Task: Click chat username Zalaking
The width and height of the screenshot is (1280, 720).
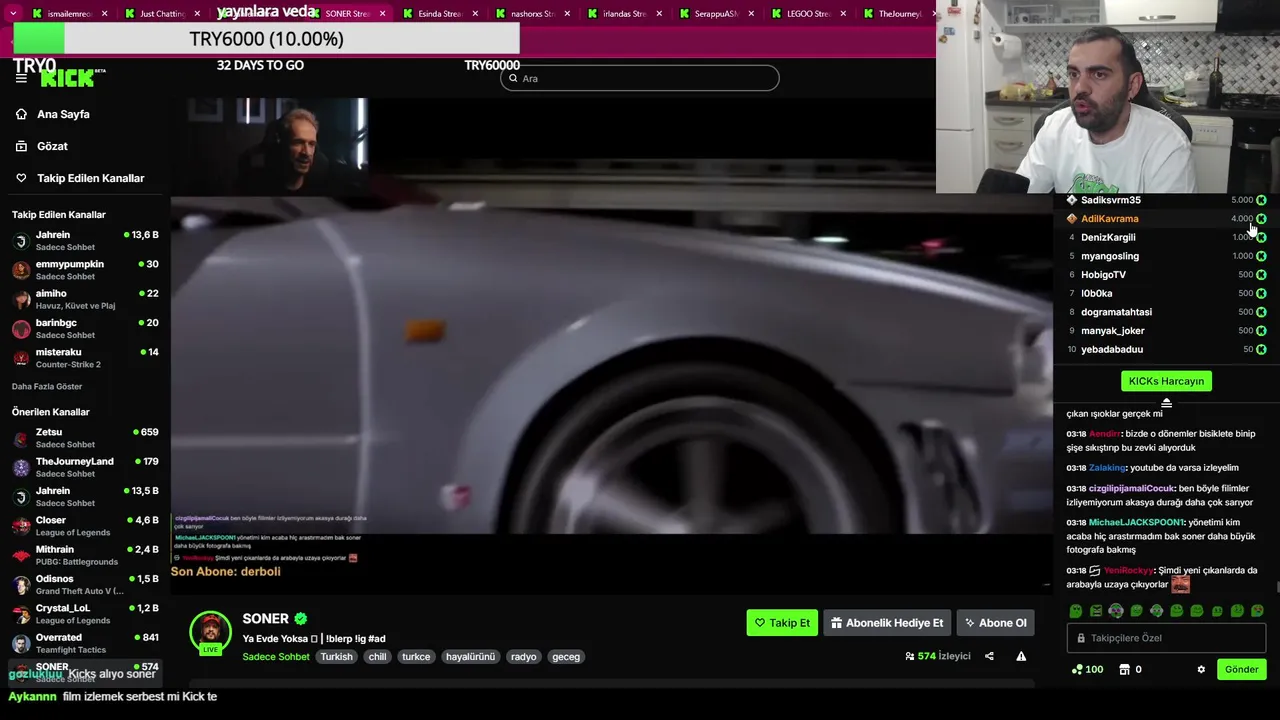Action: pos(1107,468)
